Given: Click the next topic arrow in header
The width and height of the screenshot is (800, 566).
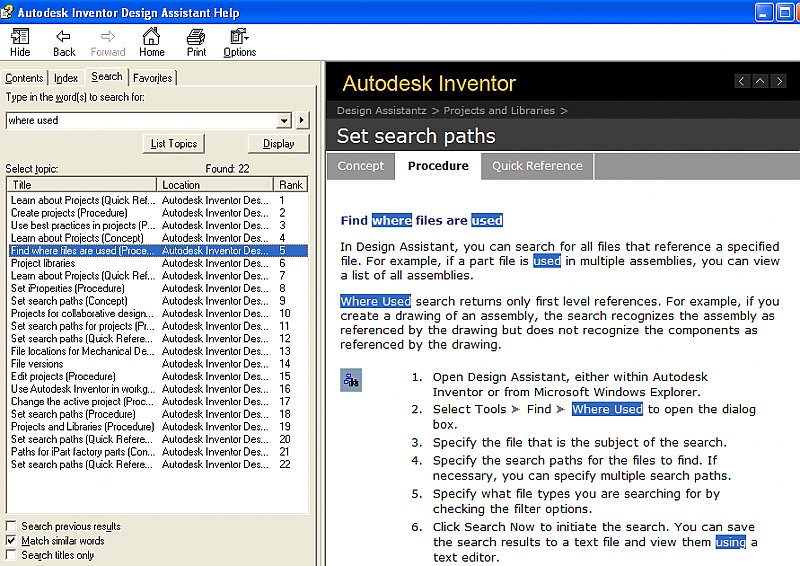Looking at the screenshot, I should [779, 81].
